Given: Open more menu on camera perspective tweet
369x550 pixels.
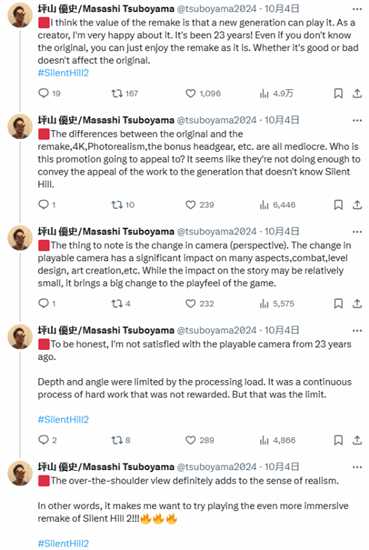Looking at the screenshot, I should (x=357, y=232).
